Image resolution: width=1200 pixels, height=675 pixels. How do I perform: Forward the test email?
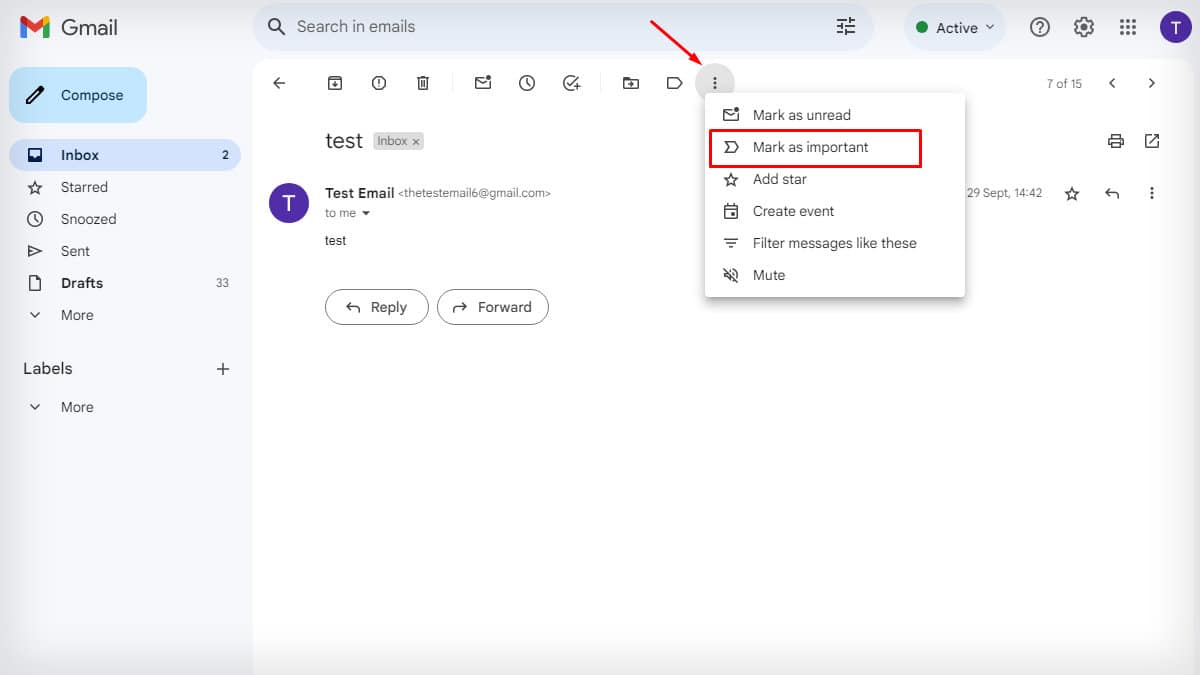(x=493, y=307)
